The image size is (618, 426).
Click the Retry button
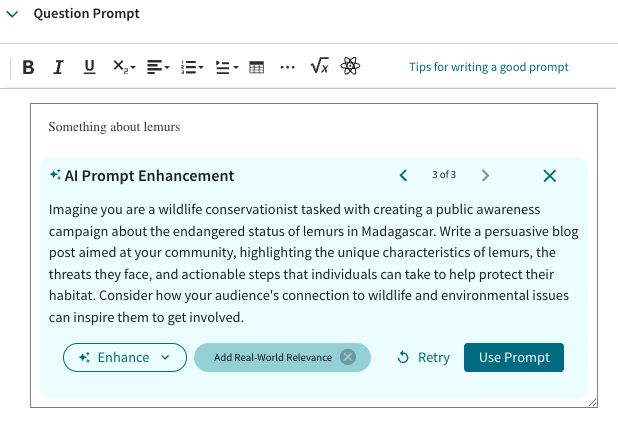click(x=424, y=357)
